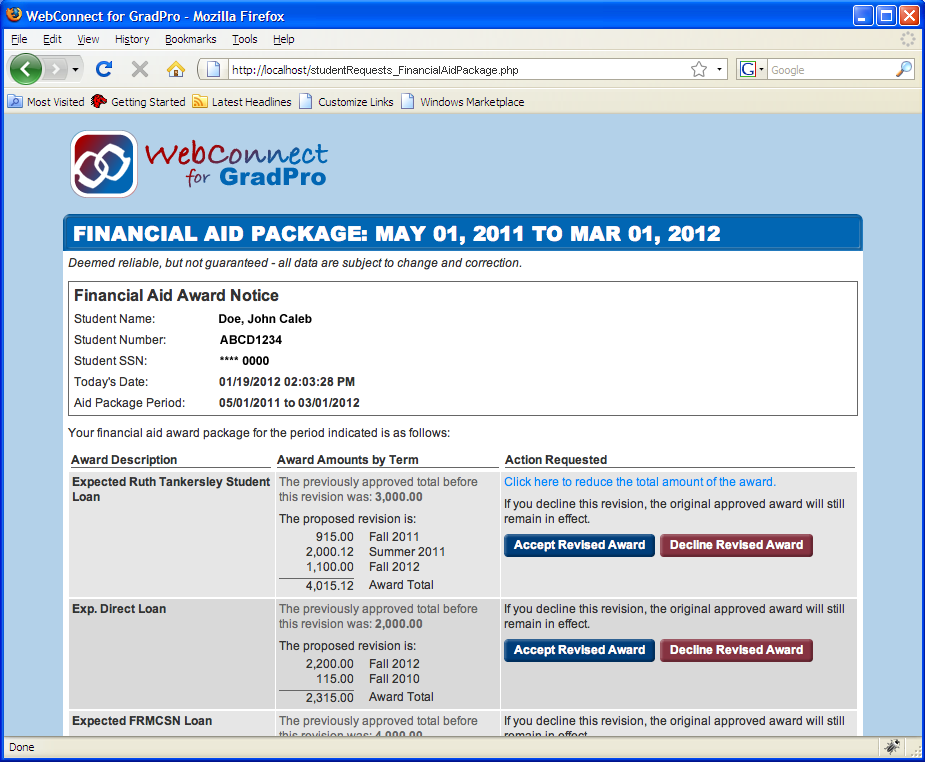Click the loading throbber icon at top right
Viewport: 925px width, 762px height.
click(x=907, y=40)
